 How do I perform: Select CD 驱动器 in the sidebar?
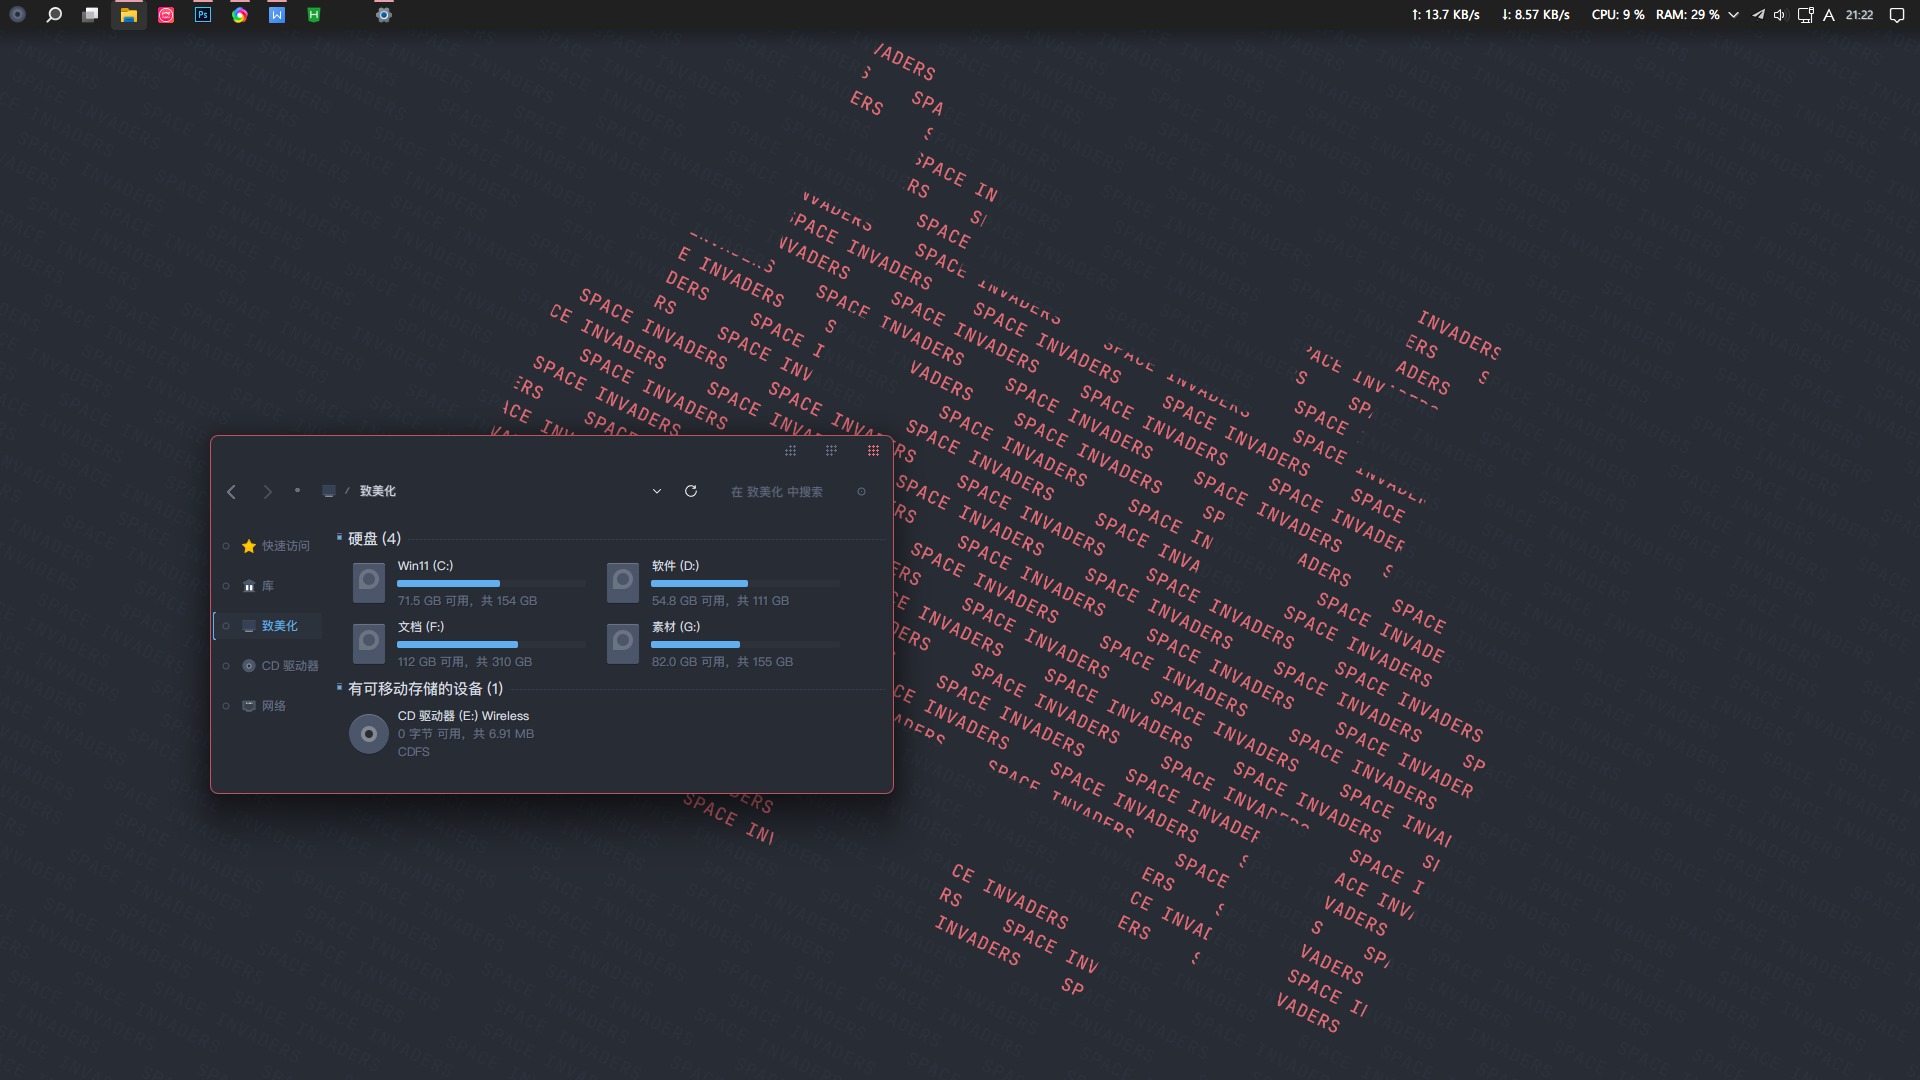(x=289, y=666)
